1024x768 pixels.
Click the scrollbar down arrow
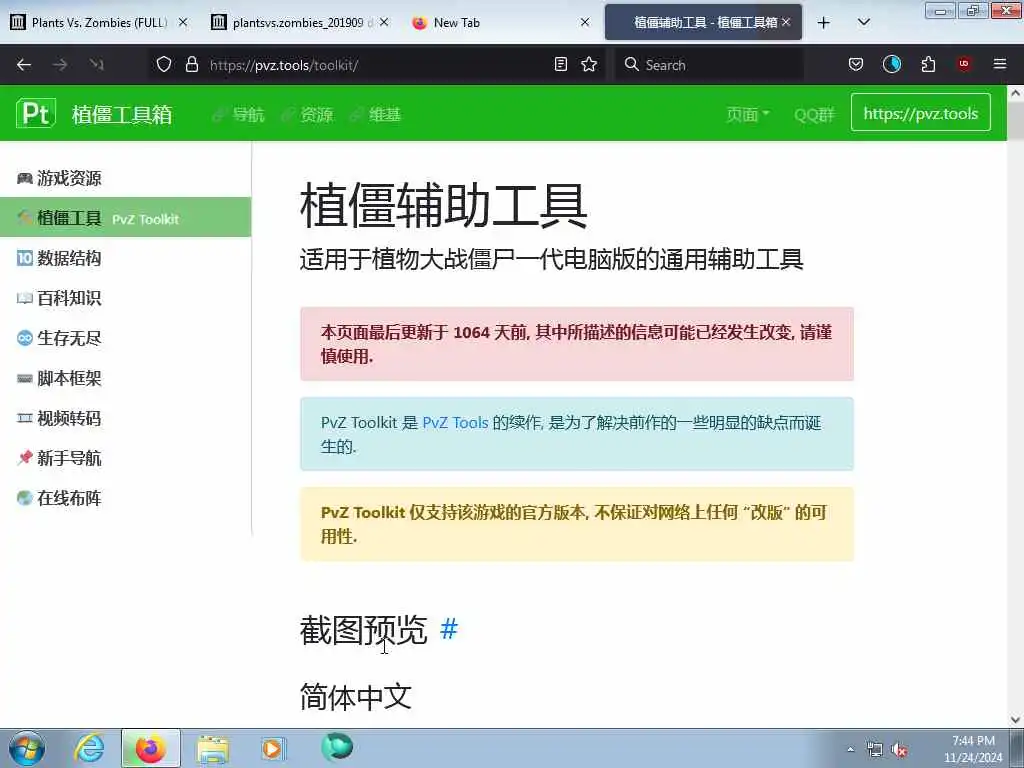click(1015, 720)
